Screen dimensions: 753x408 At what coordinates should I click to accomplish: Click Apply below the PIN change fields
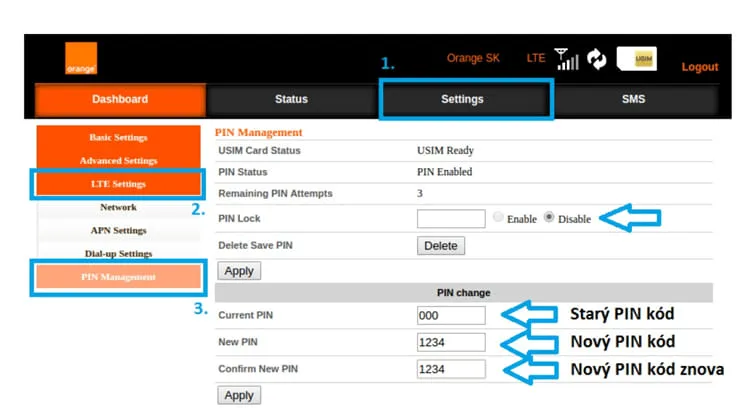(239, 396)
